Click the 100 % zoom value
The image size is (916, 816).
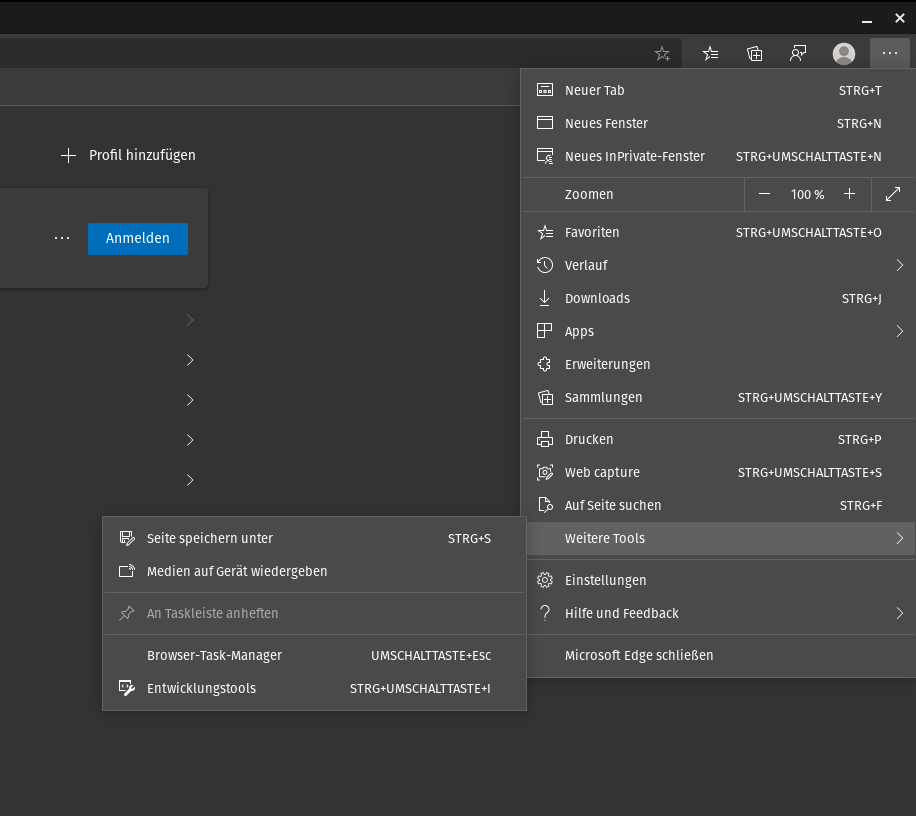pos(807,195)
